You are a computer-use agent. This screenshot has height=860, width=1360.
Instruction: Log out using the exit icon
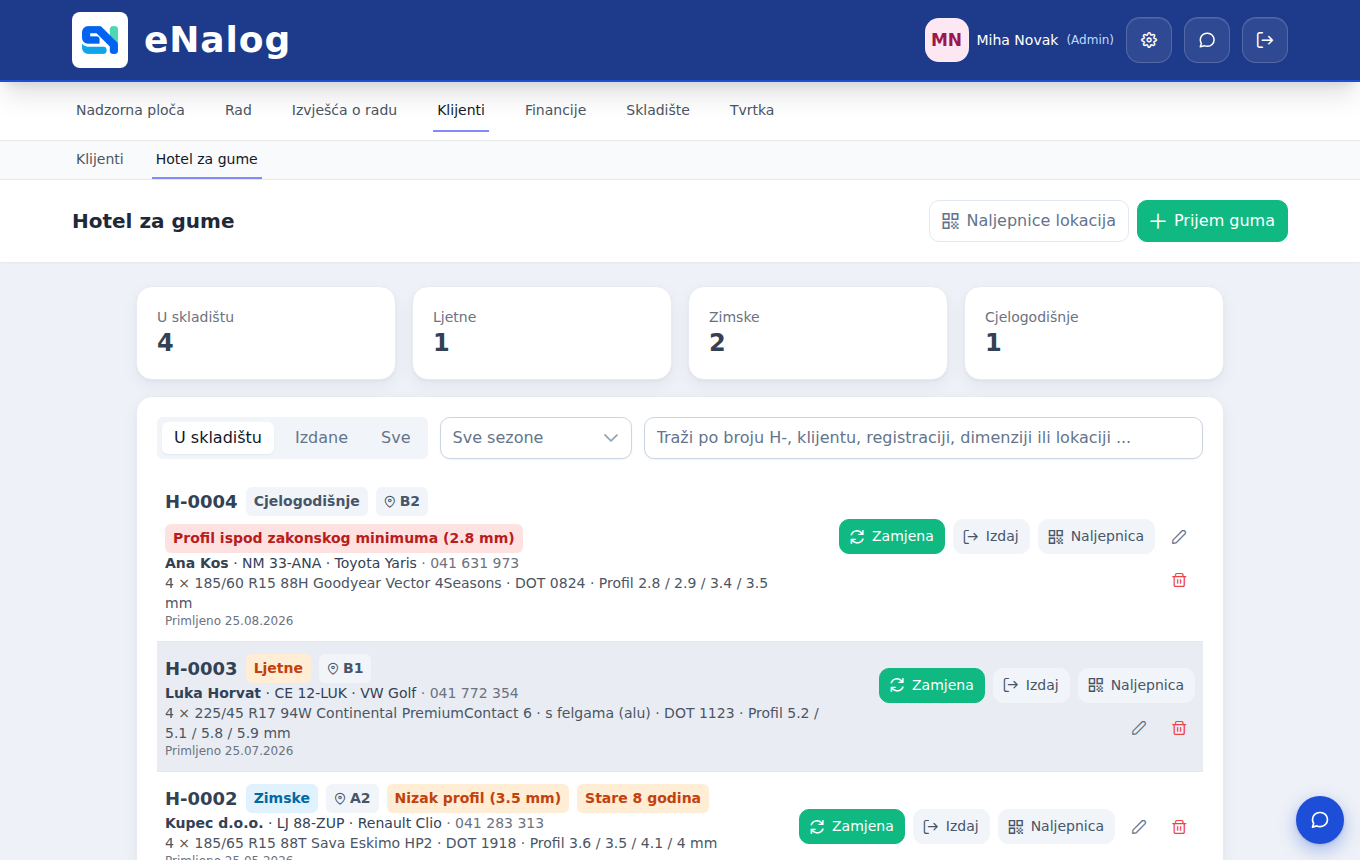(1265, 40)
